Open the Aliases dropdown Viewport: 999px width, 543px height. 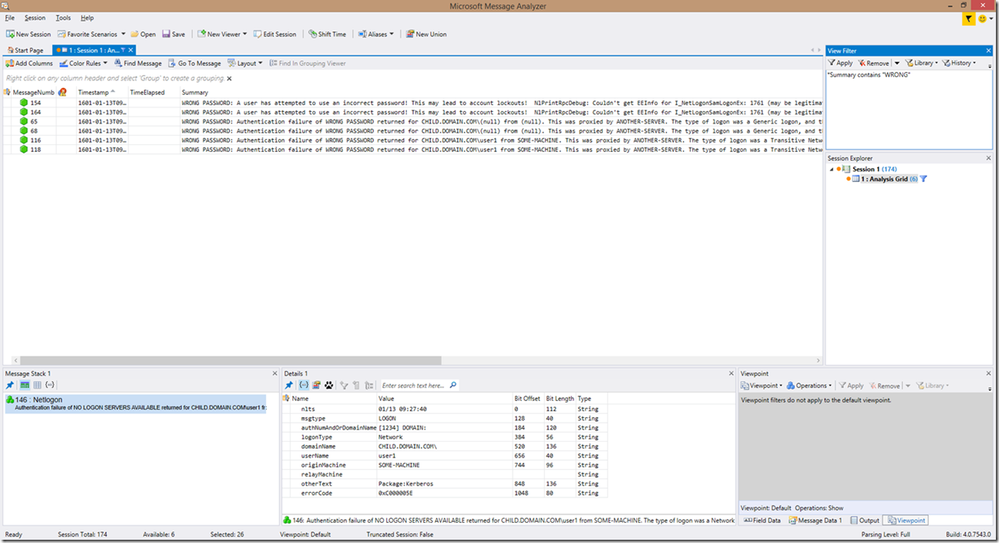376,34
